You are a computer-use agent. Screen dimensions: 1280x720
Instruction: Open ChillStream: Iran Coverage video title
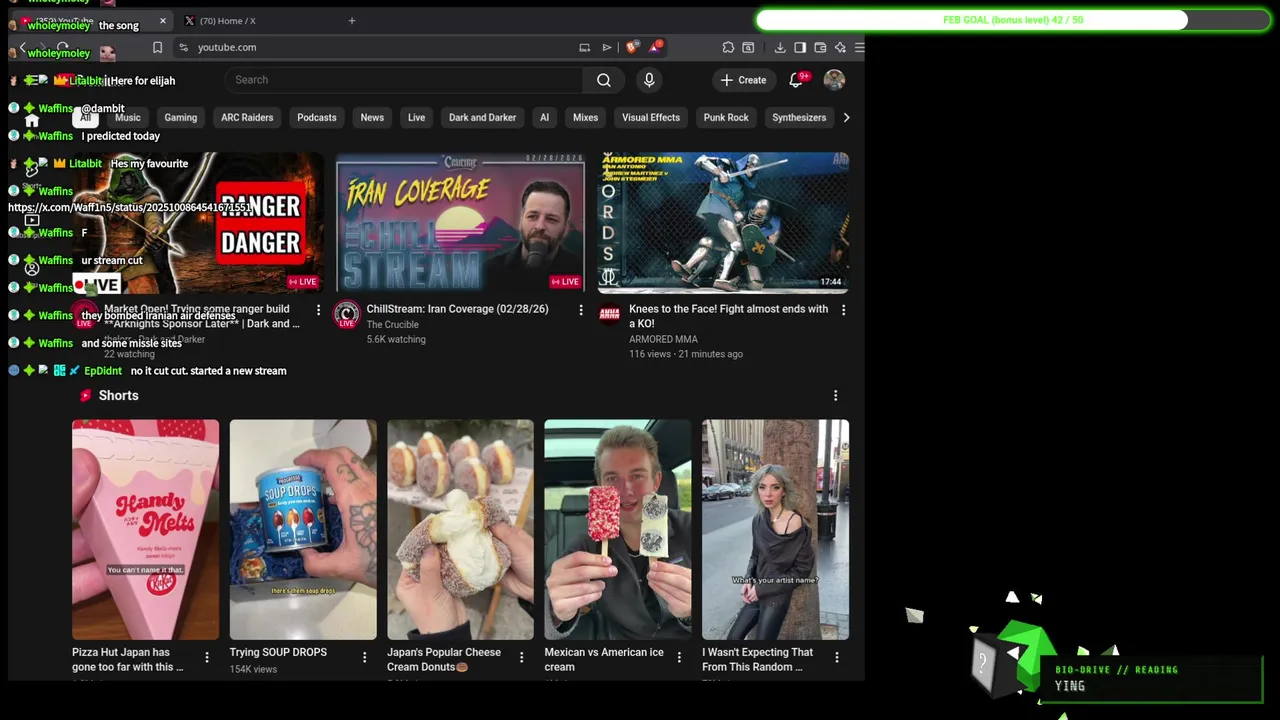point(457,309)
